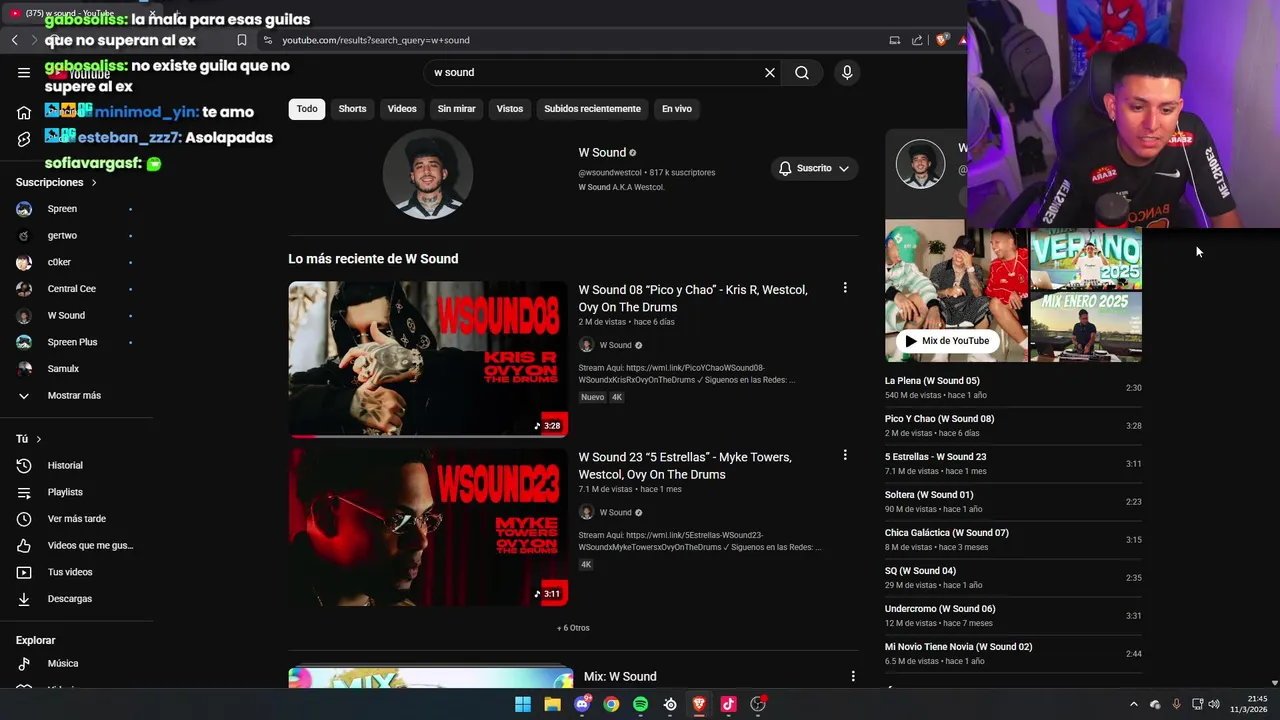This screenshot has height=720, width=1280.
Task: Open more options for W Sound 23 video
Action: click(x=845, y=455)
